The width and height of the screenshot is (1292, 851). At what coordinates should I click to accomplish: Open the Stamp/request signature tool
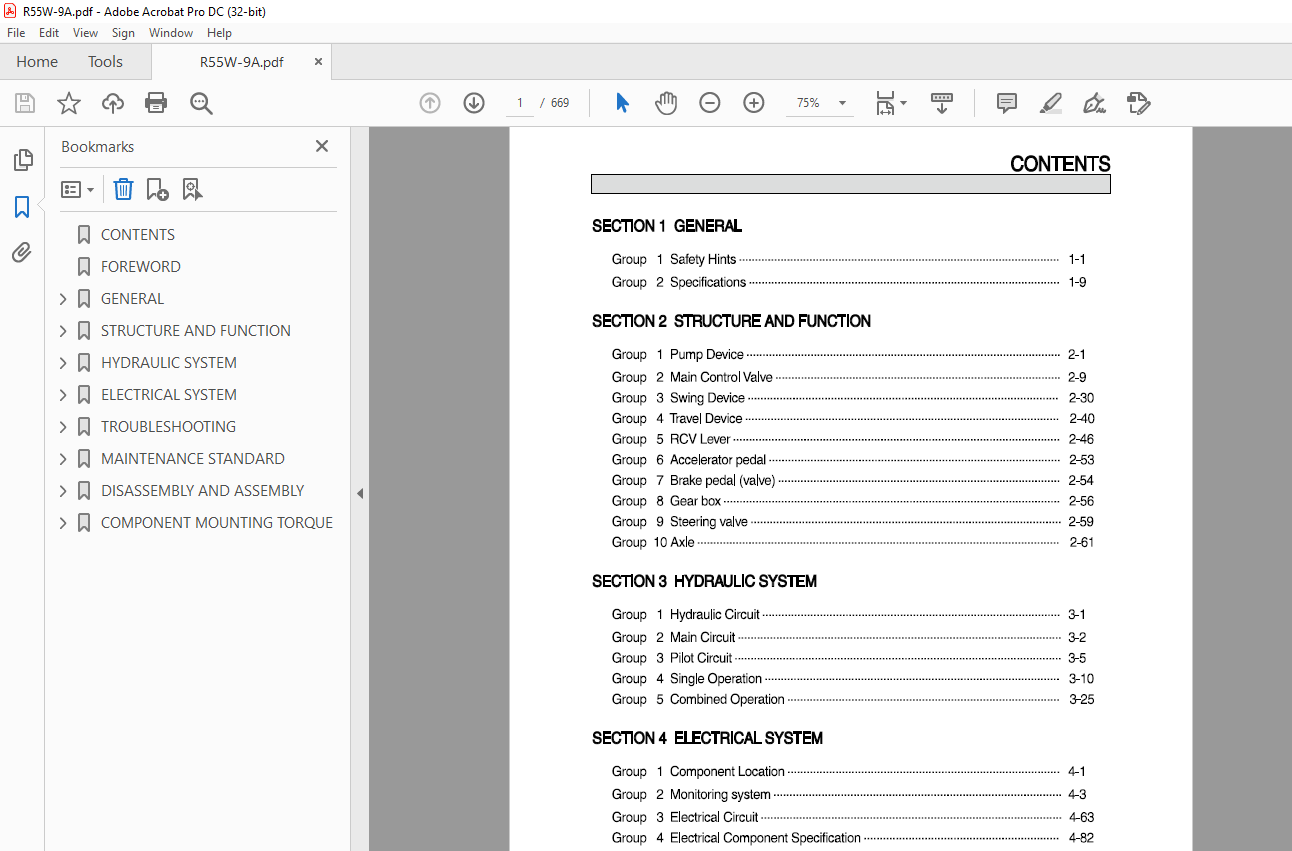[1138, 103]
